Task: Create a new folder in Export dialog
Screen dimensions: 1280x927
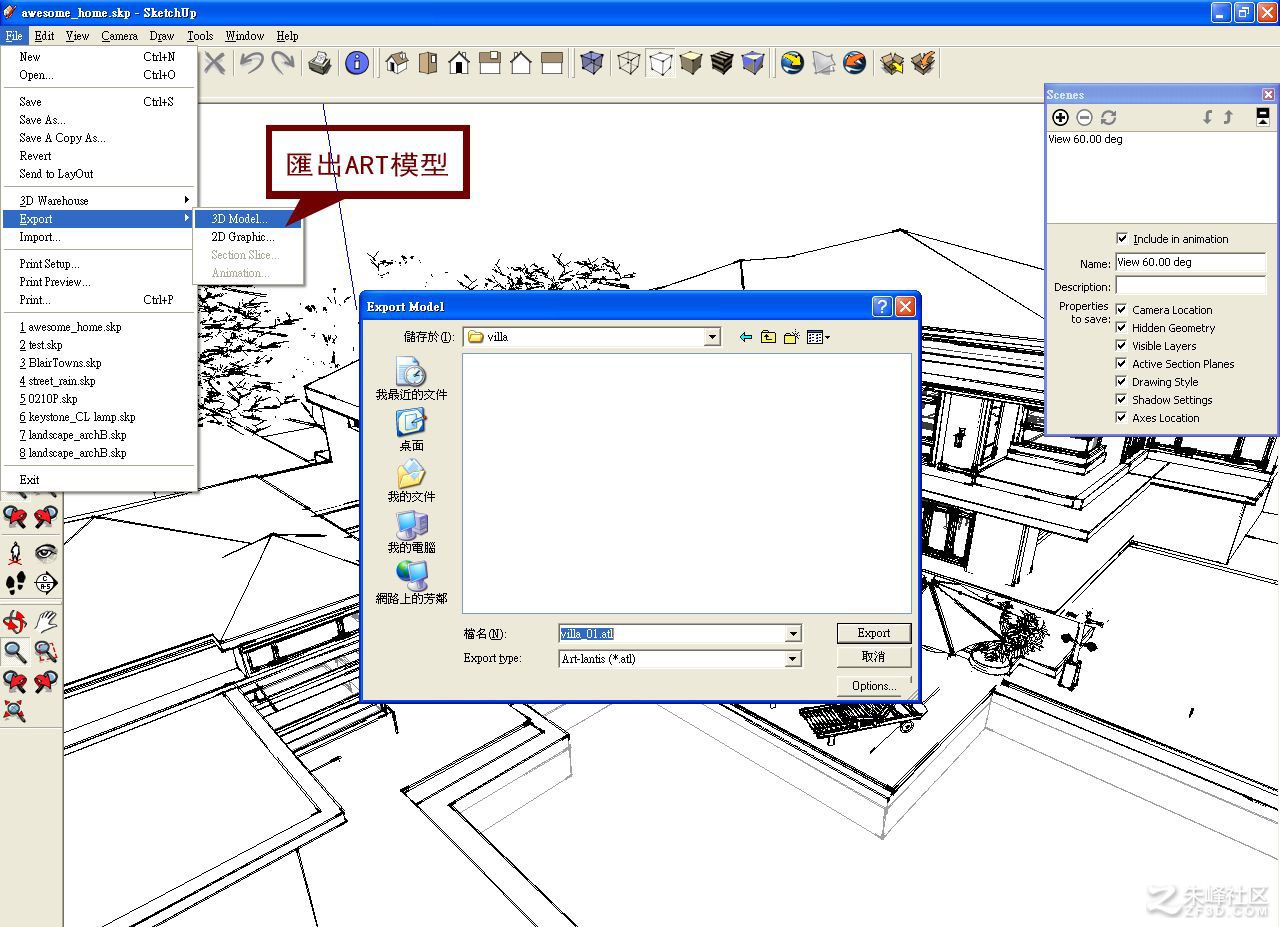Action: [x=791, y=337]
